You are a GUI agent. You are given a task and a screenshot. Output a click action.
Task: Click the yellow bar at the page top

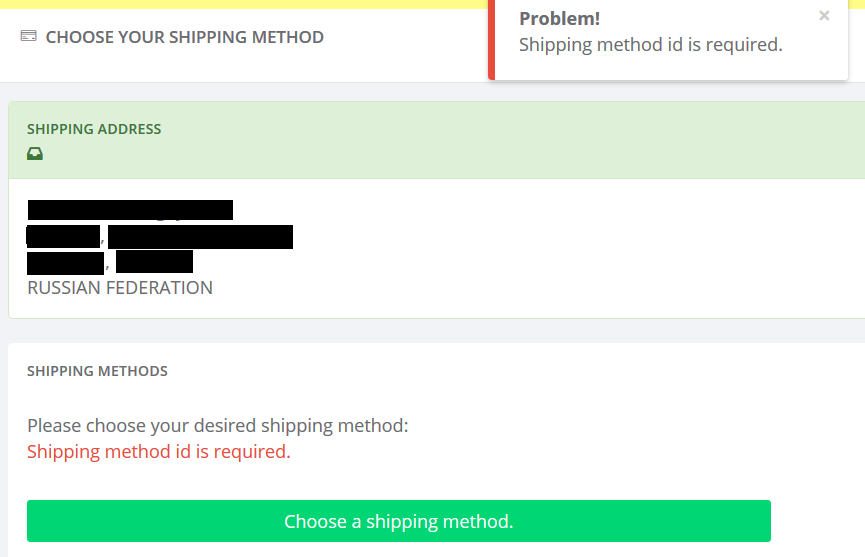point(240,4)
